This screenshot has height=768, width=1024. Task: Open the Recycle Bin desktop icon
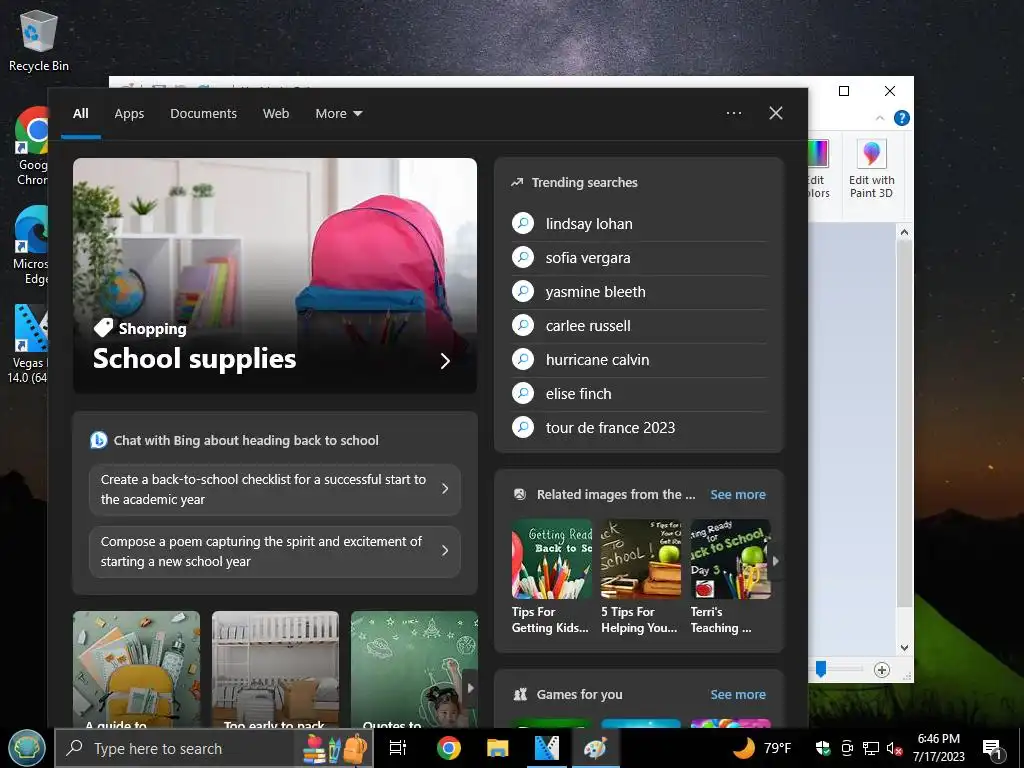point(39,40)
